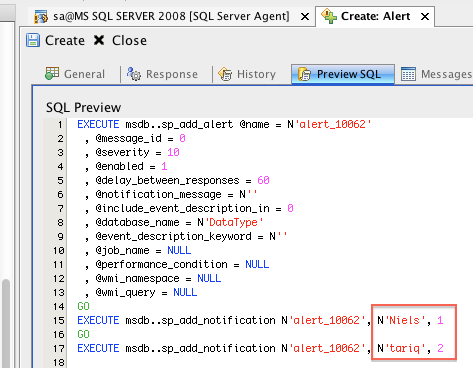Click the Close button label
Viewport: 473px width, 368px height.
tap(129, 41)
